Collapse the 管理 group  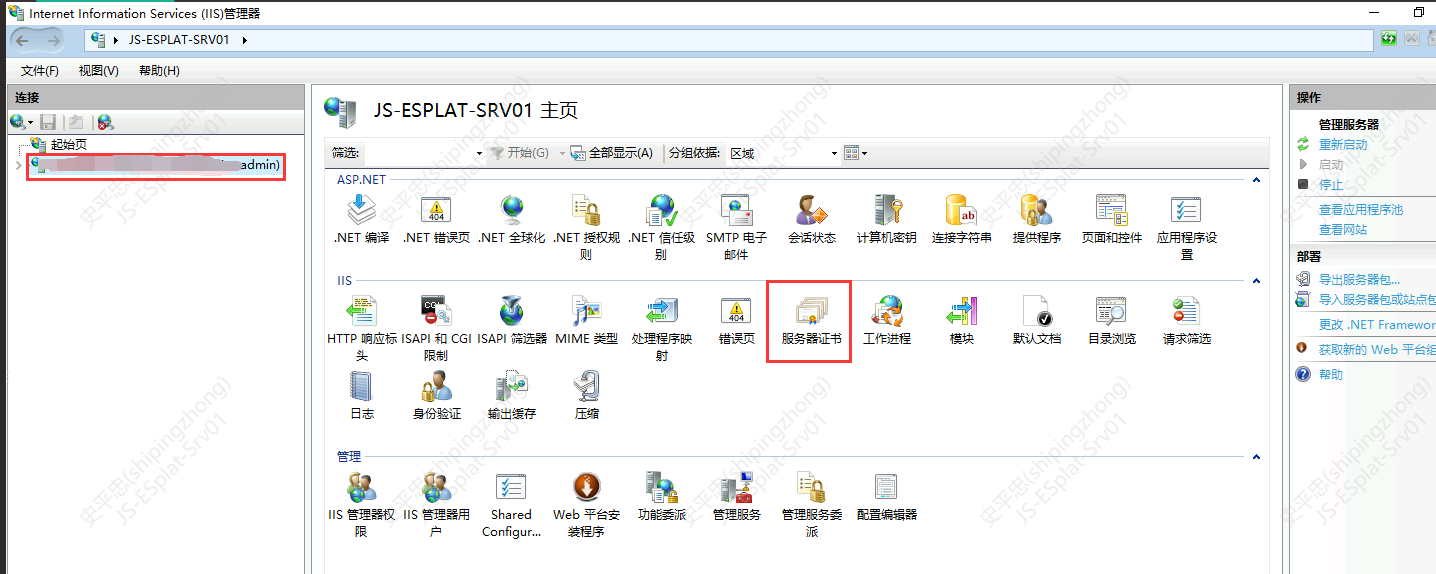coord(1256,457)
